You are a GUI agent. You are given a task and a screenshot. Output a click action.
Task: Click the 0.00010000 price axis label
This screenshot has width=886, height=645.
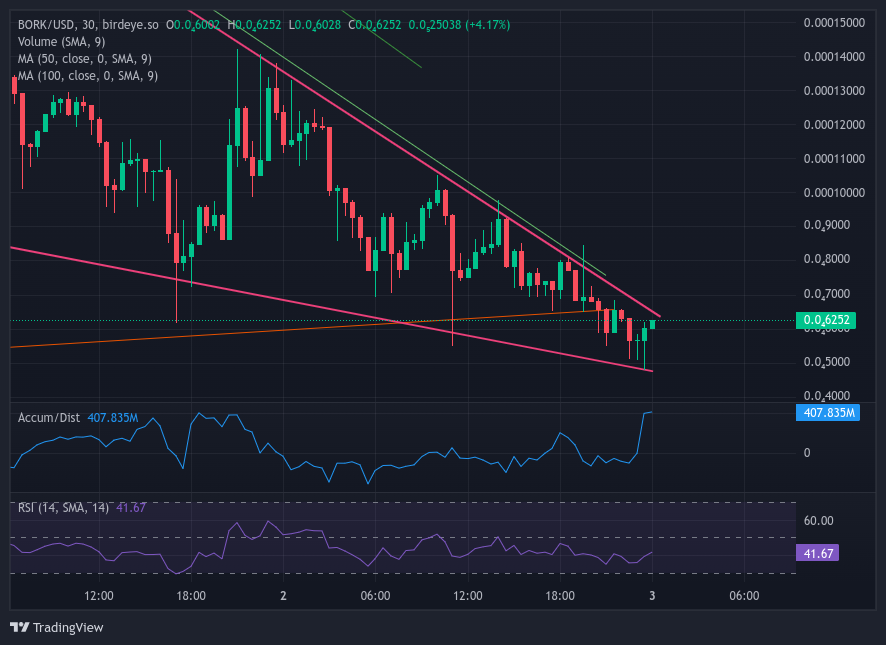click(834, 192)
